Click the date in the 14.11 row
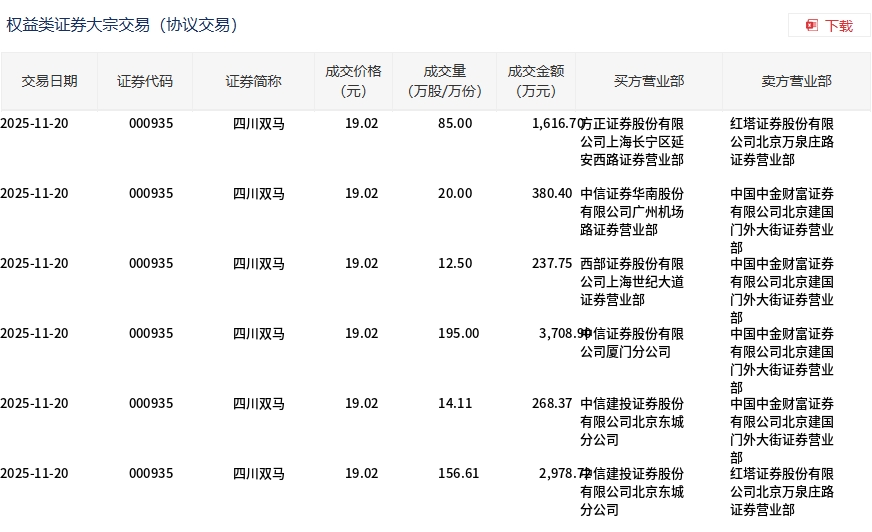Viewport: 872px width, 532px height. click(x=34, y=404)
